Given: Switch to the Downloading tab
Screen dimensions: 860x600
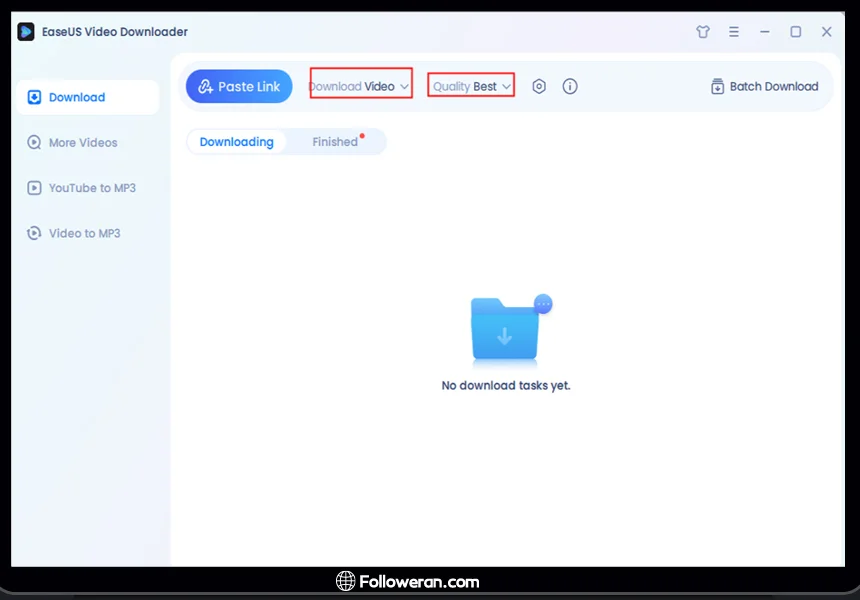Looking at the screenshot, I should click(x=237, y=142).
